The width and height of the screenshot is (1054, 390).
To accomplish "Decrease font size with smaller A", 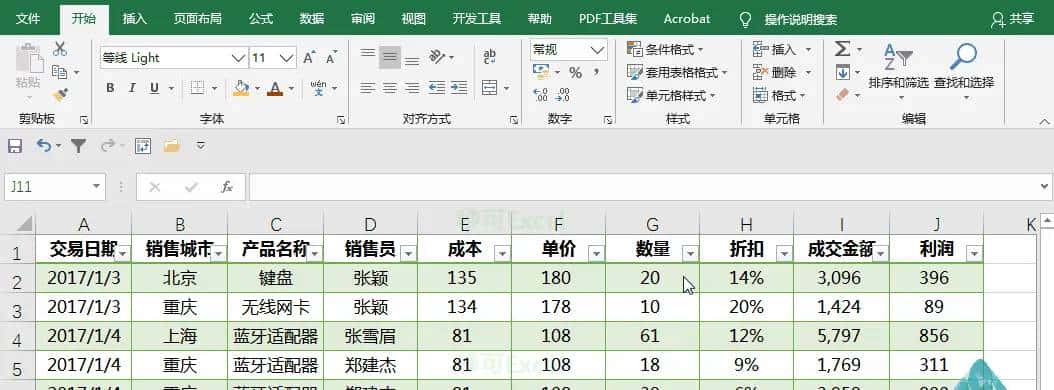I will pos(331,58).
